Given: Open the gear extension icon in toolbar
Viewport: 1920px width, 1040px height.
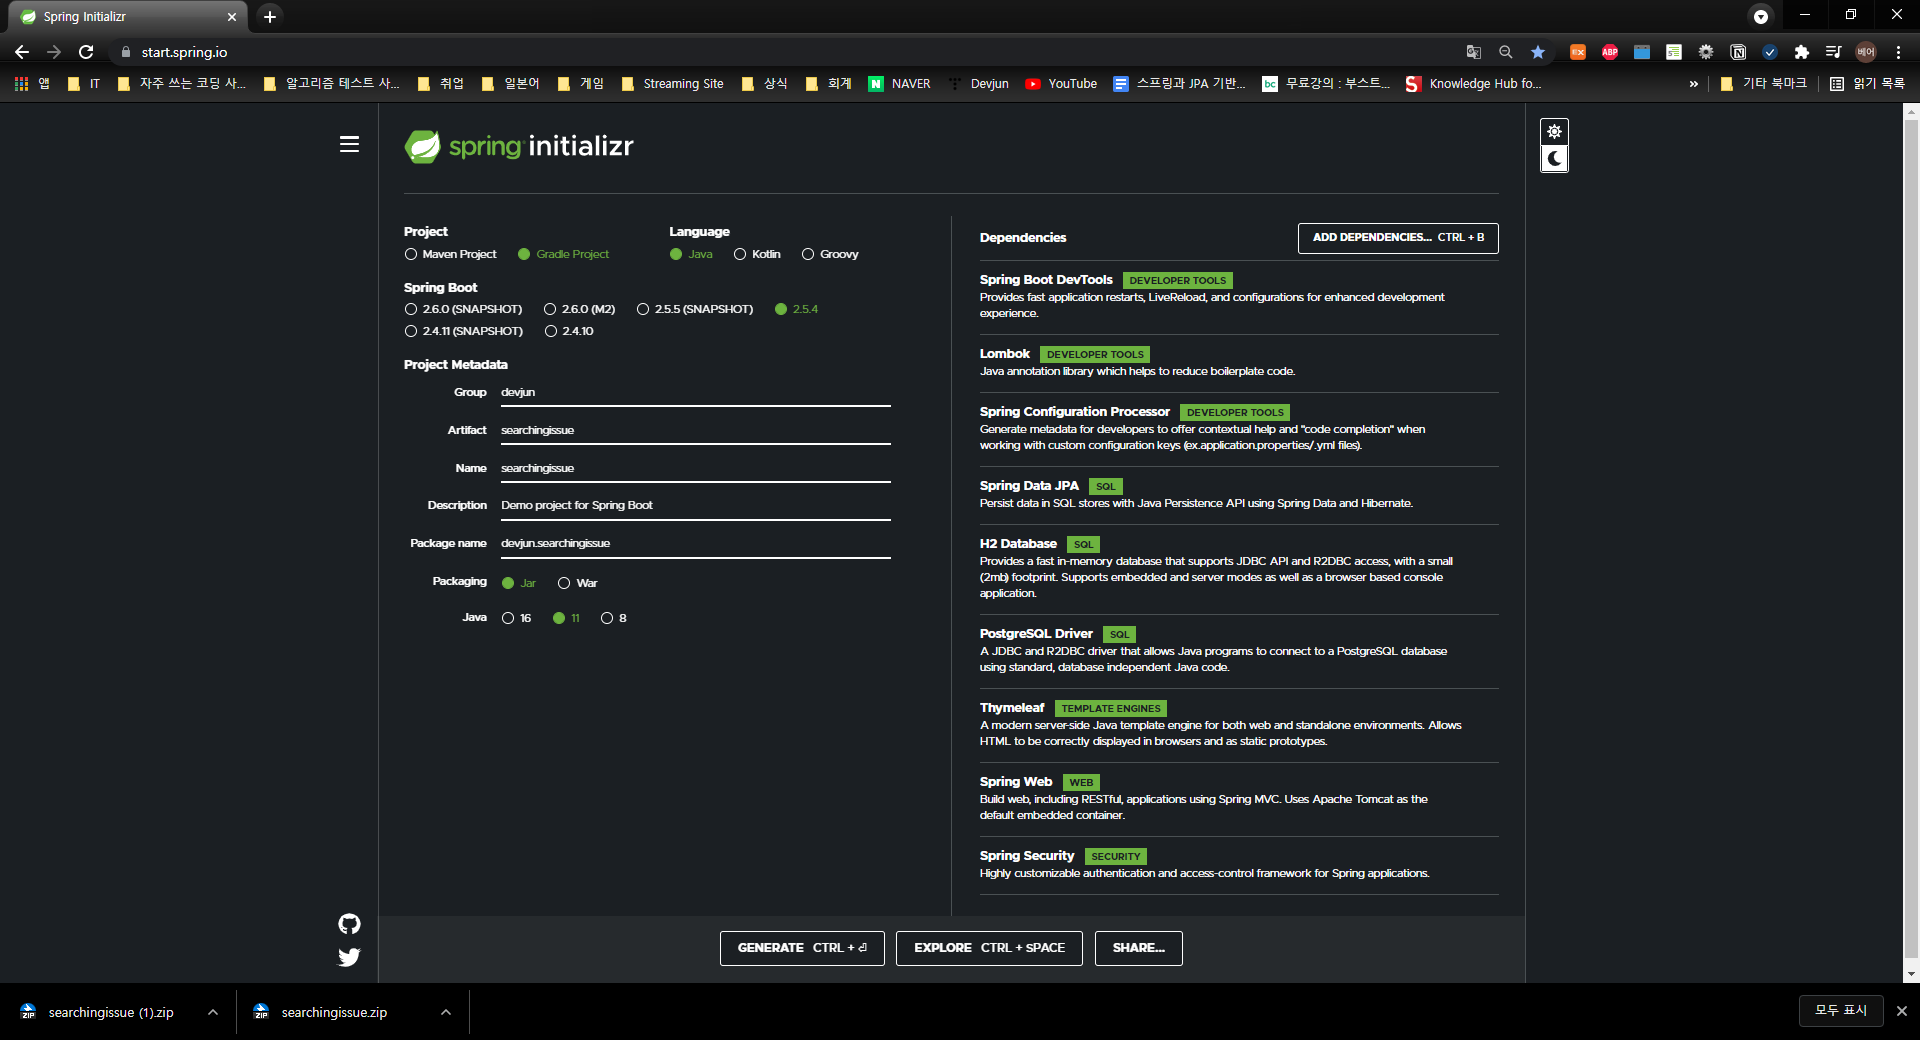Looking at the screenshot, I should click(x=1706, y=52).
